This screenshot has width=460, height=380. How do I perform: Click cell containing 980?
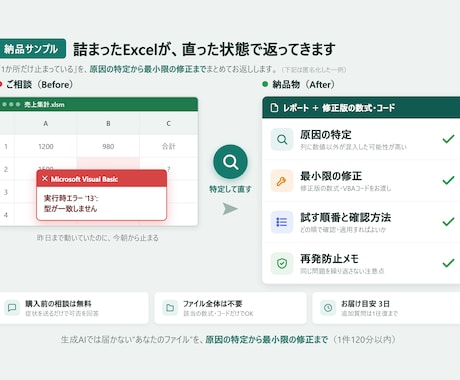[108, 146]
